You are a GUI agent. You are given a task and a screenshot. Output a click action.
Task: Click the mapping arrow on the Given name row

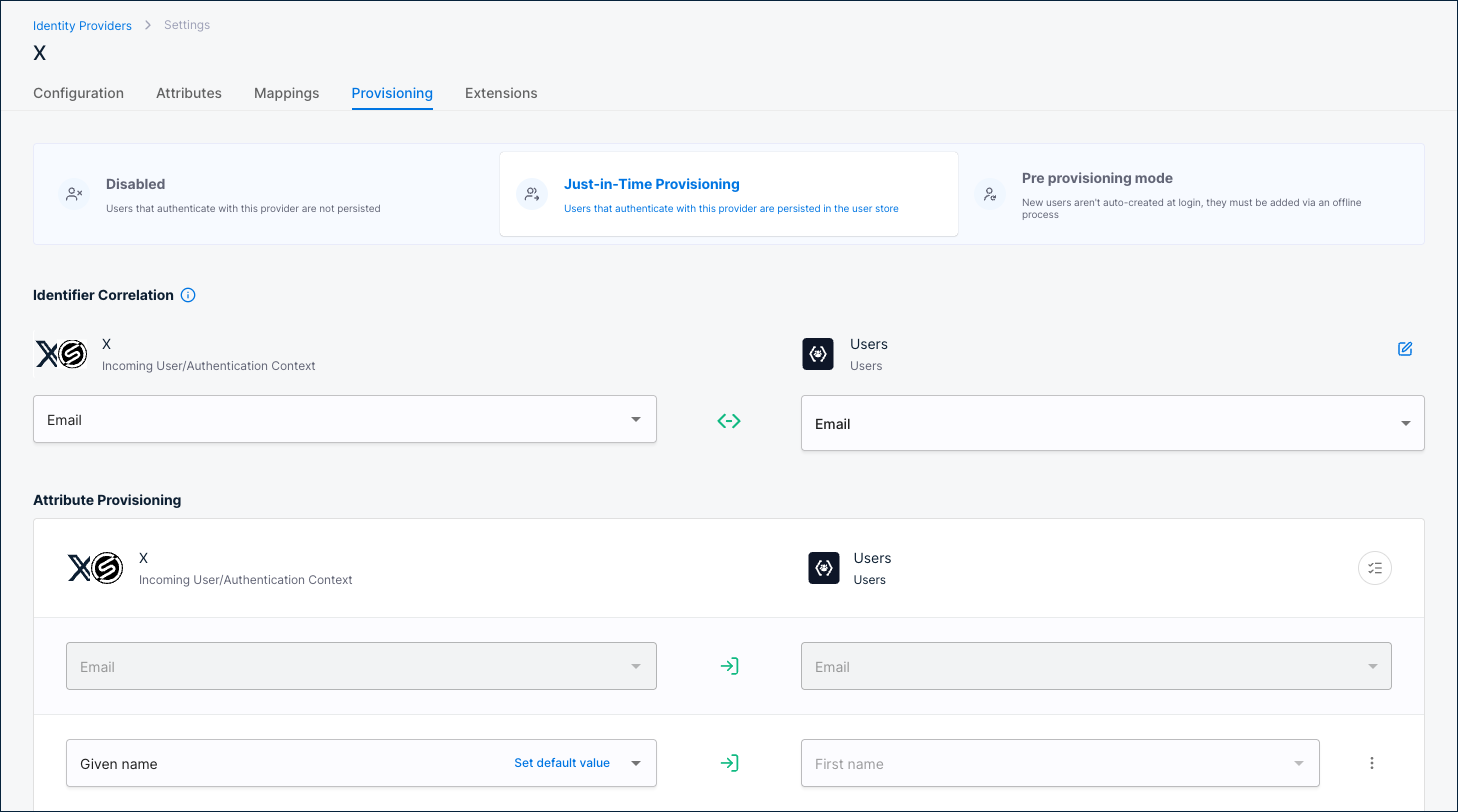point(729,762)
